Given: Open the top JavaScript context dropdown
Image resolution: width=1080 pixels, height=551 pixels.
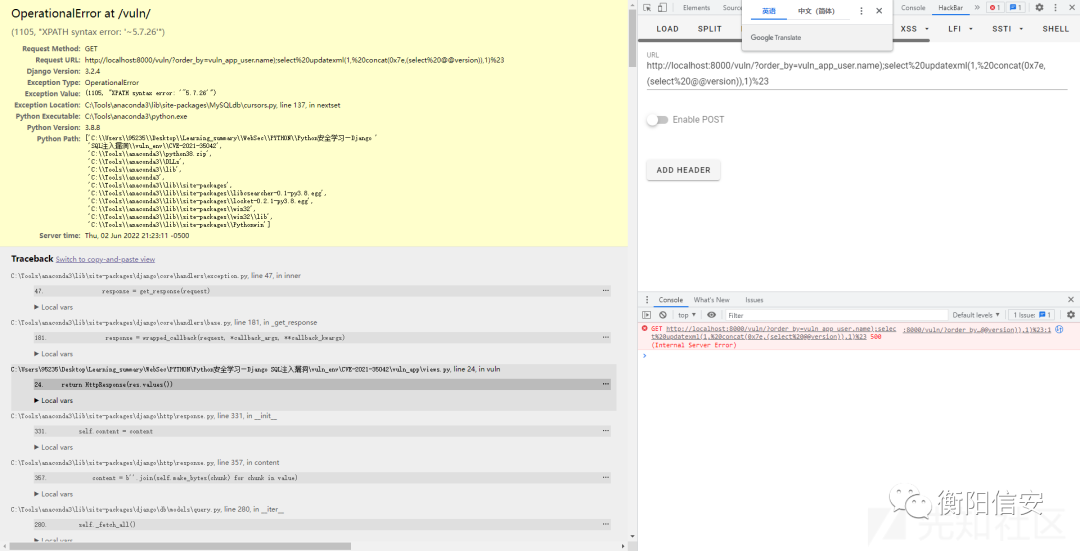Looking at the screenshot, I should click(687, 315).
